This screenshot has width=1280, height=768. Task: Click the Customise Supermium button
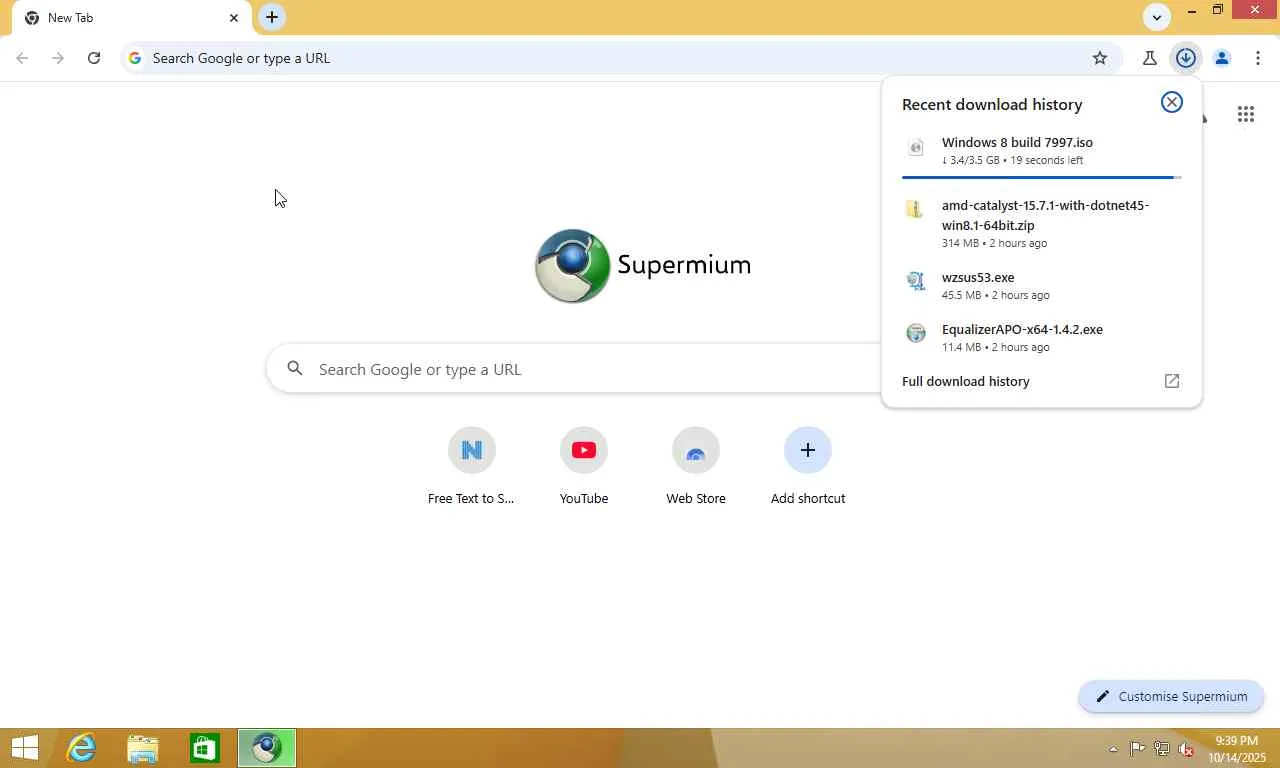click(x=1171, y=696)
